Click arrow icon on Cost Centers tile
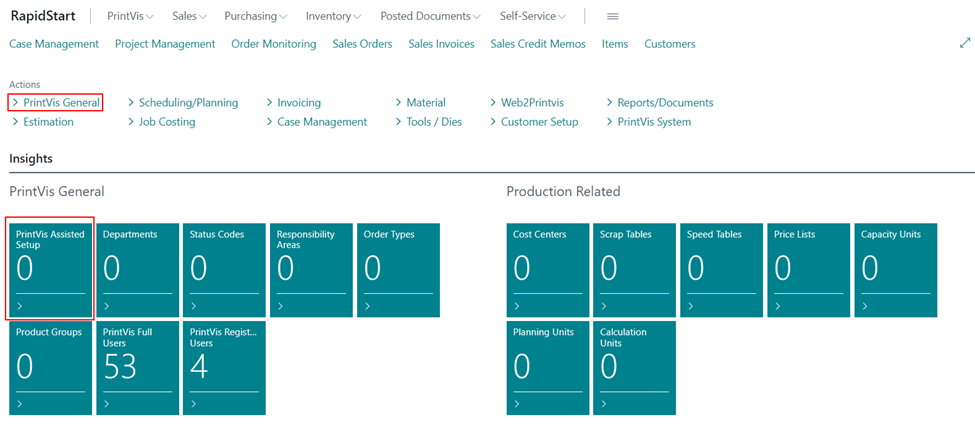This screenshot has width=975, height=433. tap(517, 306)
